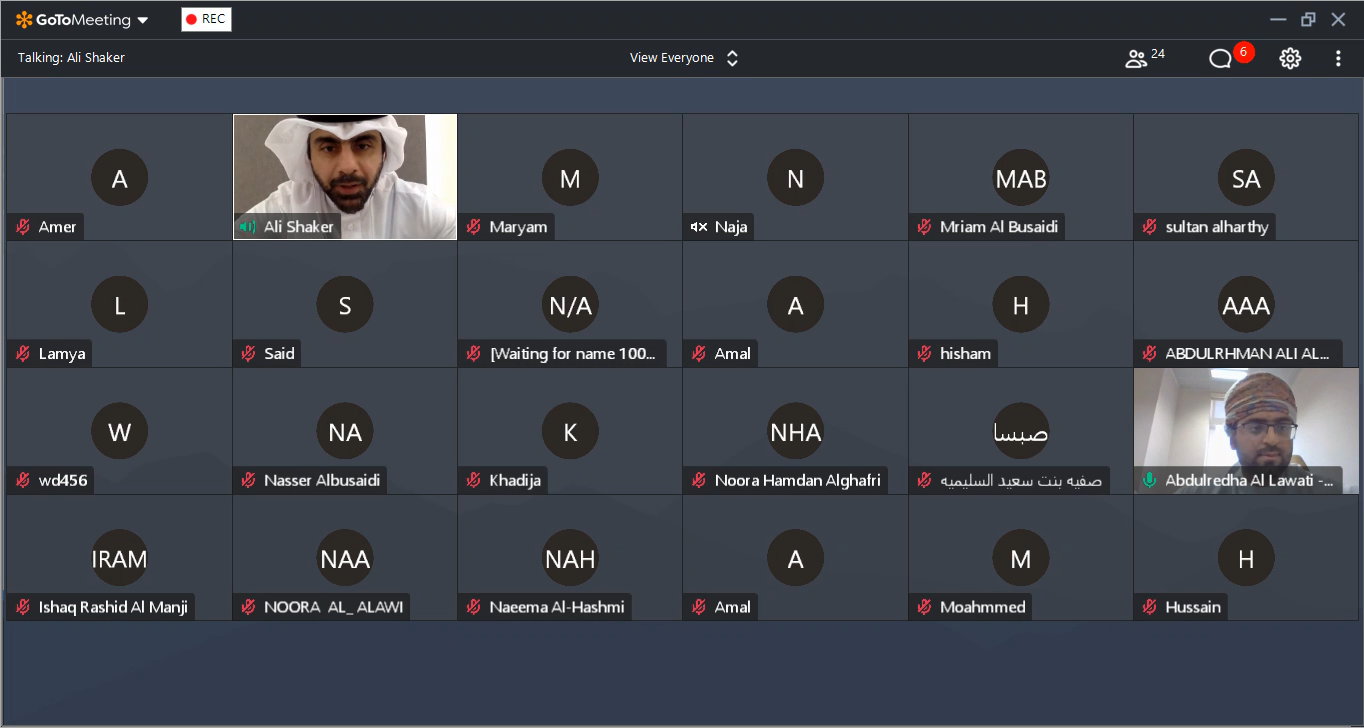Click the speaker icon next to Ali Shaker
The image size is (1364, 728).
pyautogui.click(x=247, y=227)
